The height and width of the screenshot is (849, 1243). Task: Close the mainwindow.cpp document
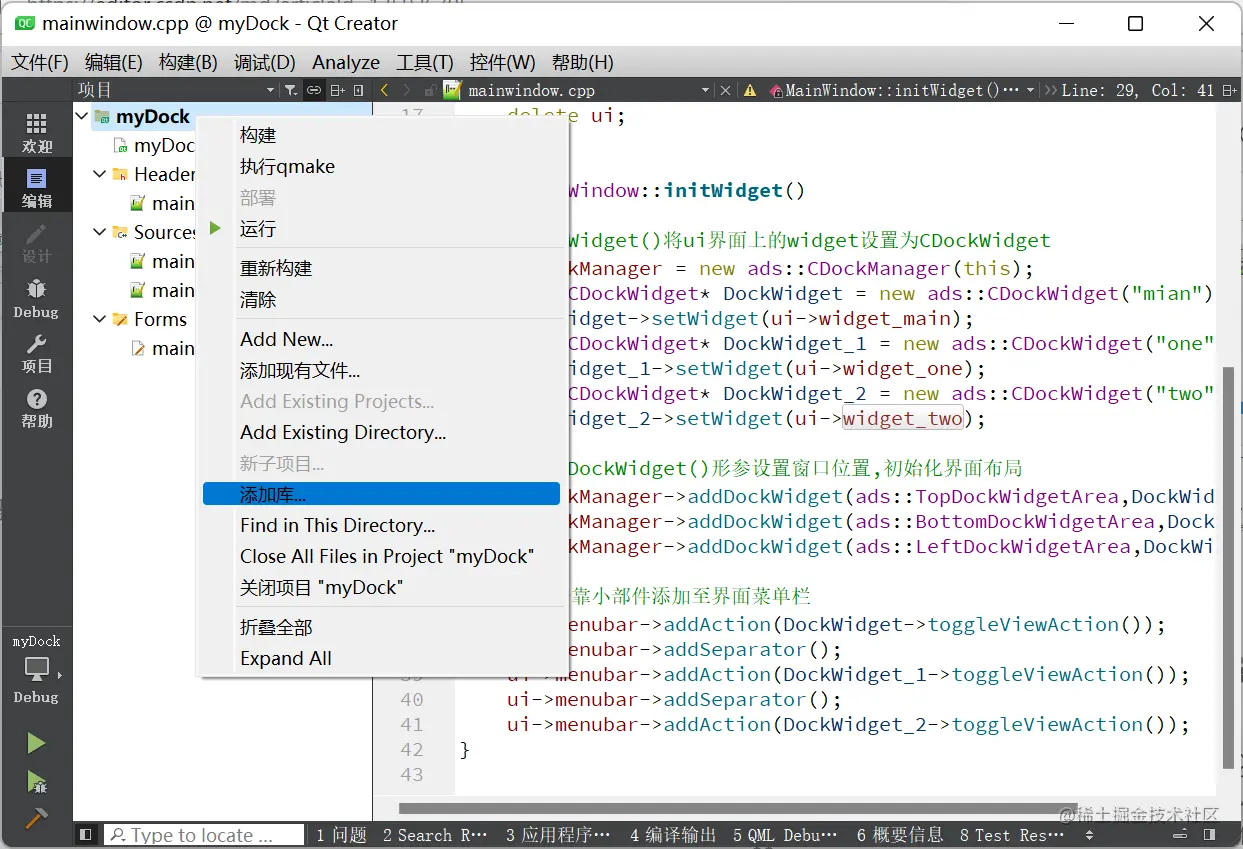(x=726, y=90)
